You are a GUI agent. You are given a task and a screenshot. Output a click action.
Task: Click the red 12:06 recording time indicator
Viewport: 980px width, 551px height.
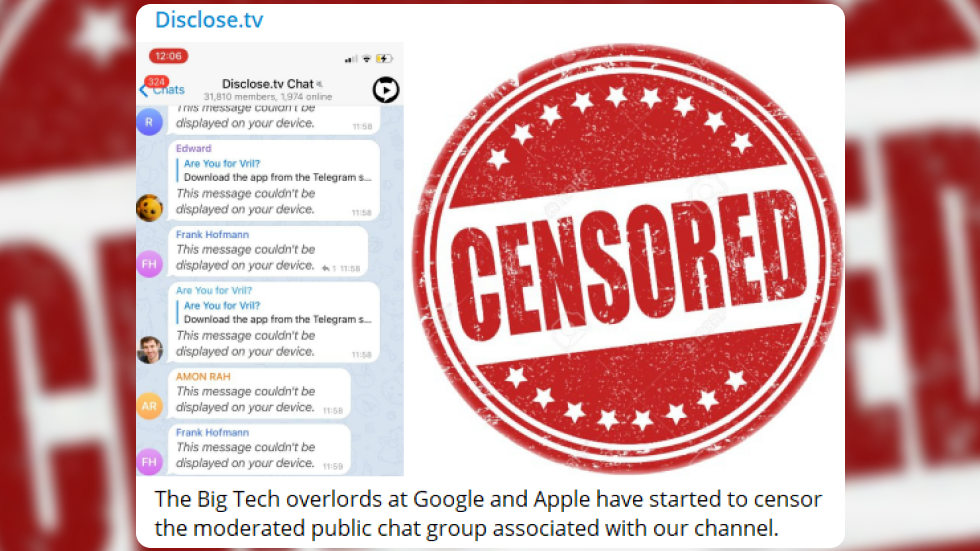(168, 56)
